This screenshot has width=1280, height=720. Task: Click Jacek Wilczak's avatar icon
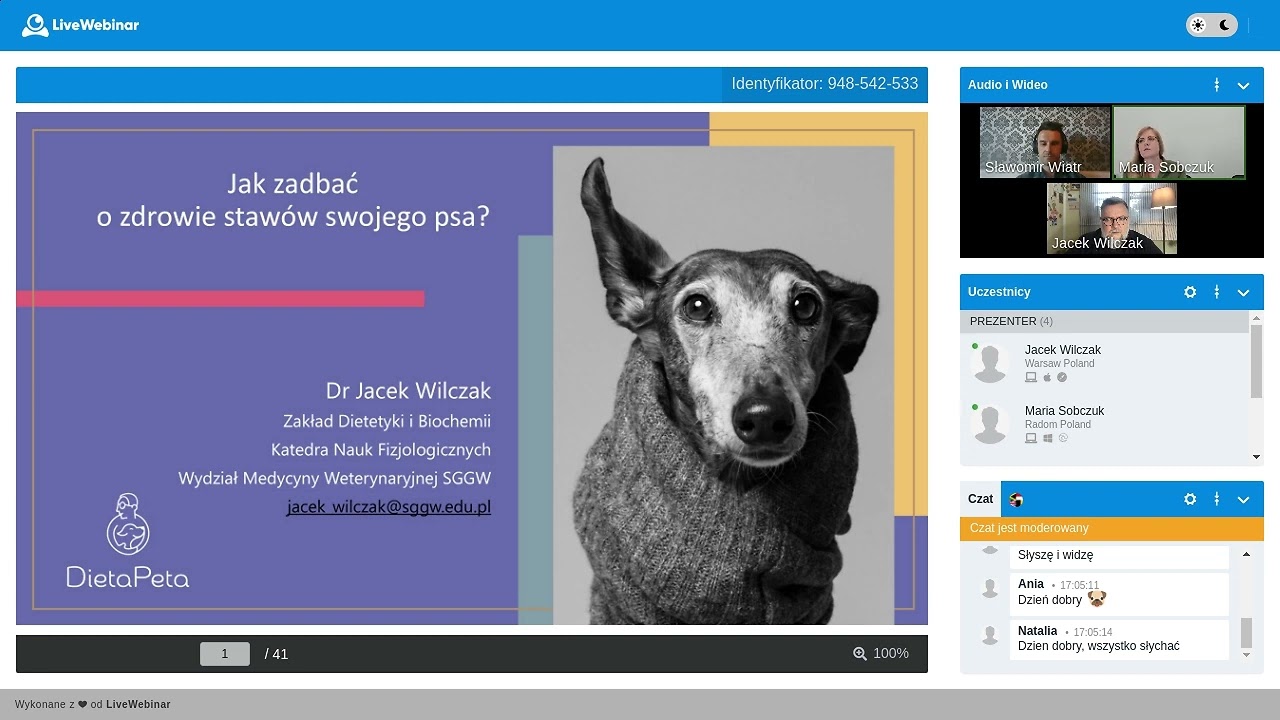[990, 364]
